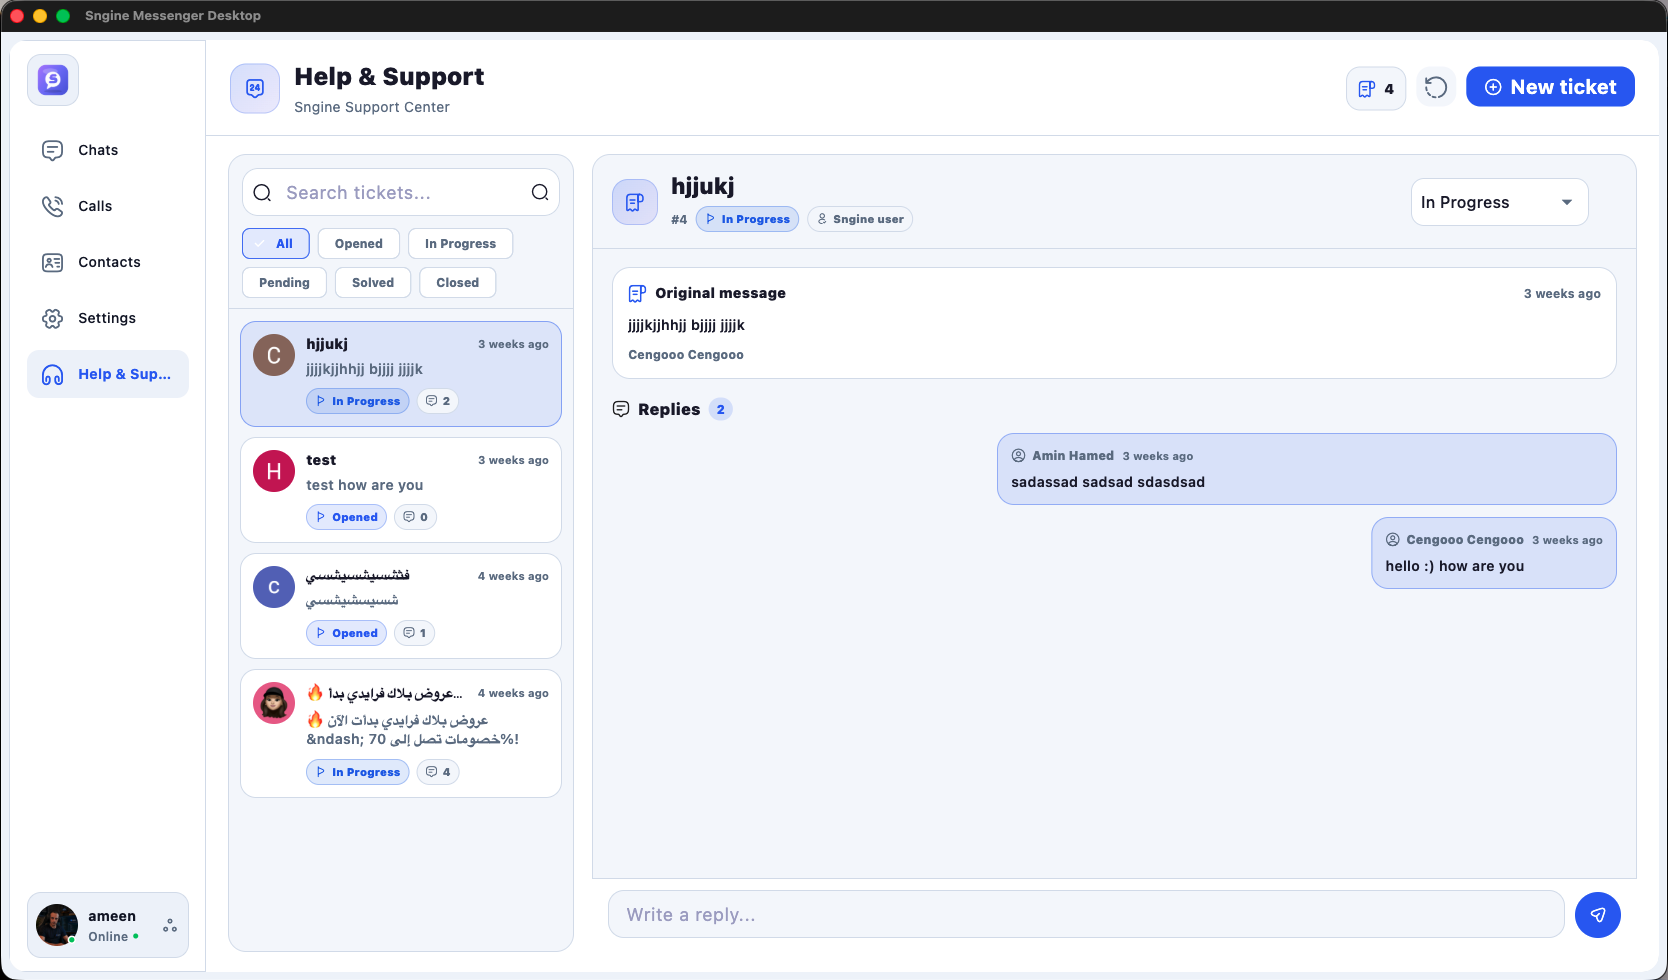This screenshot has height=980, width=1668.
Task: Click reply count 4 on fire emoji ticket
Action: point(438,772)
